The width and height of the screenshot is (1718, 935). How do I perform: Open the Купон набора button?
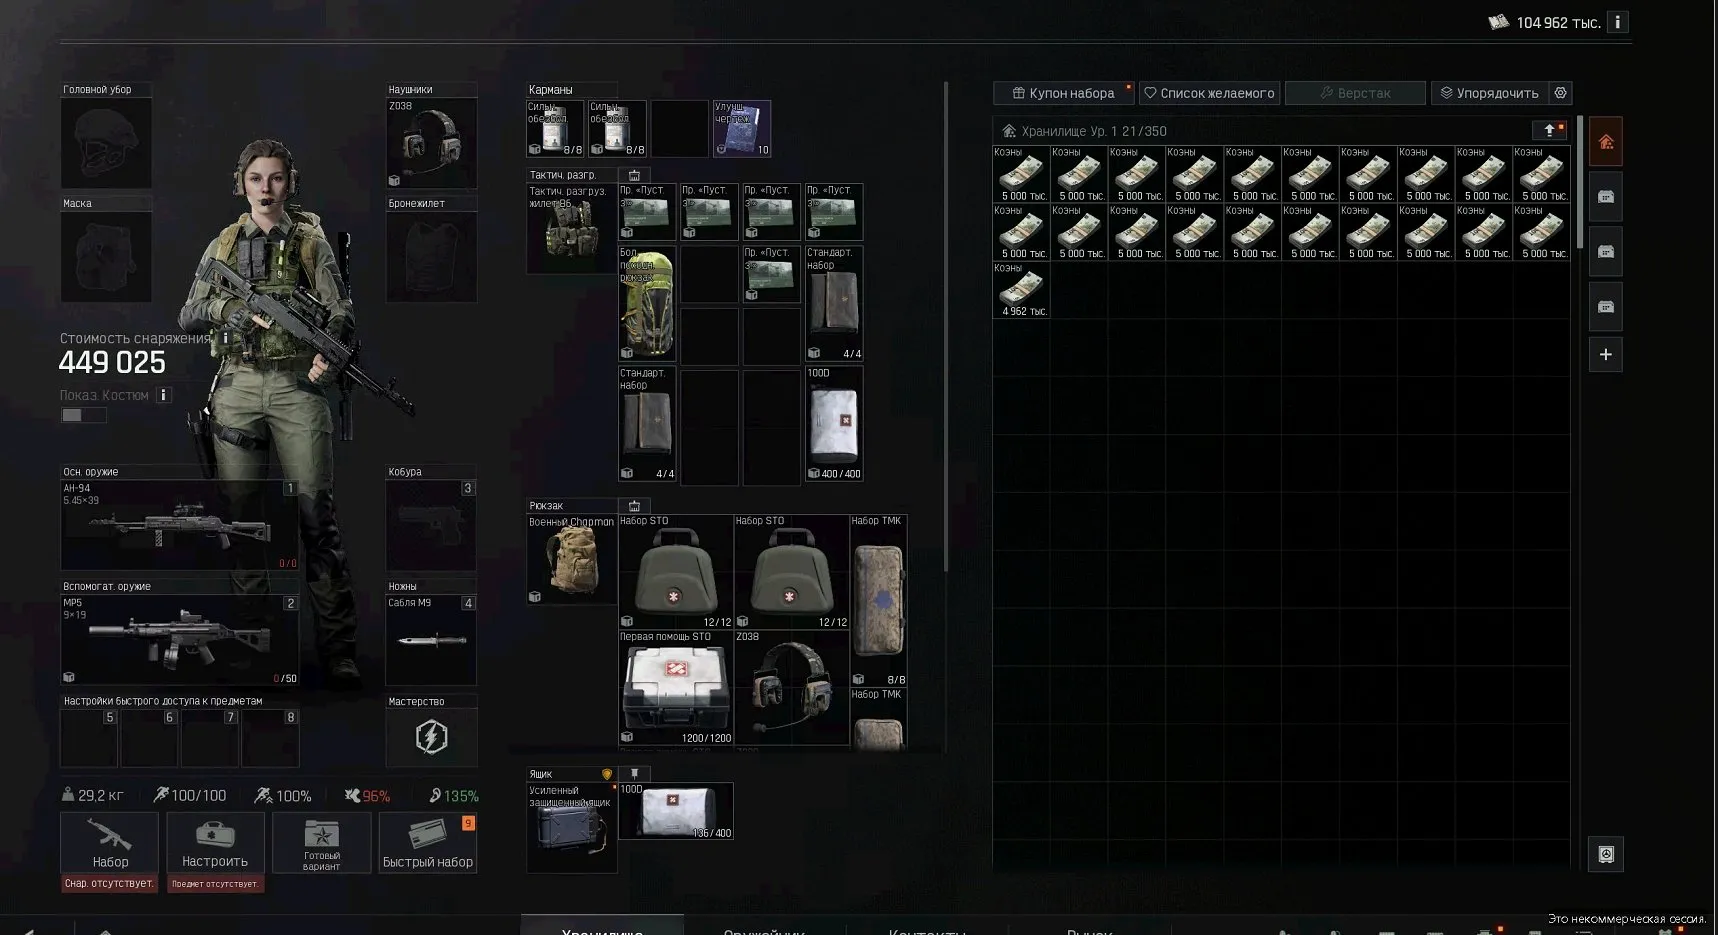click(1063, 93)
